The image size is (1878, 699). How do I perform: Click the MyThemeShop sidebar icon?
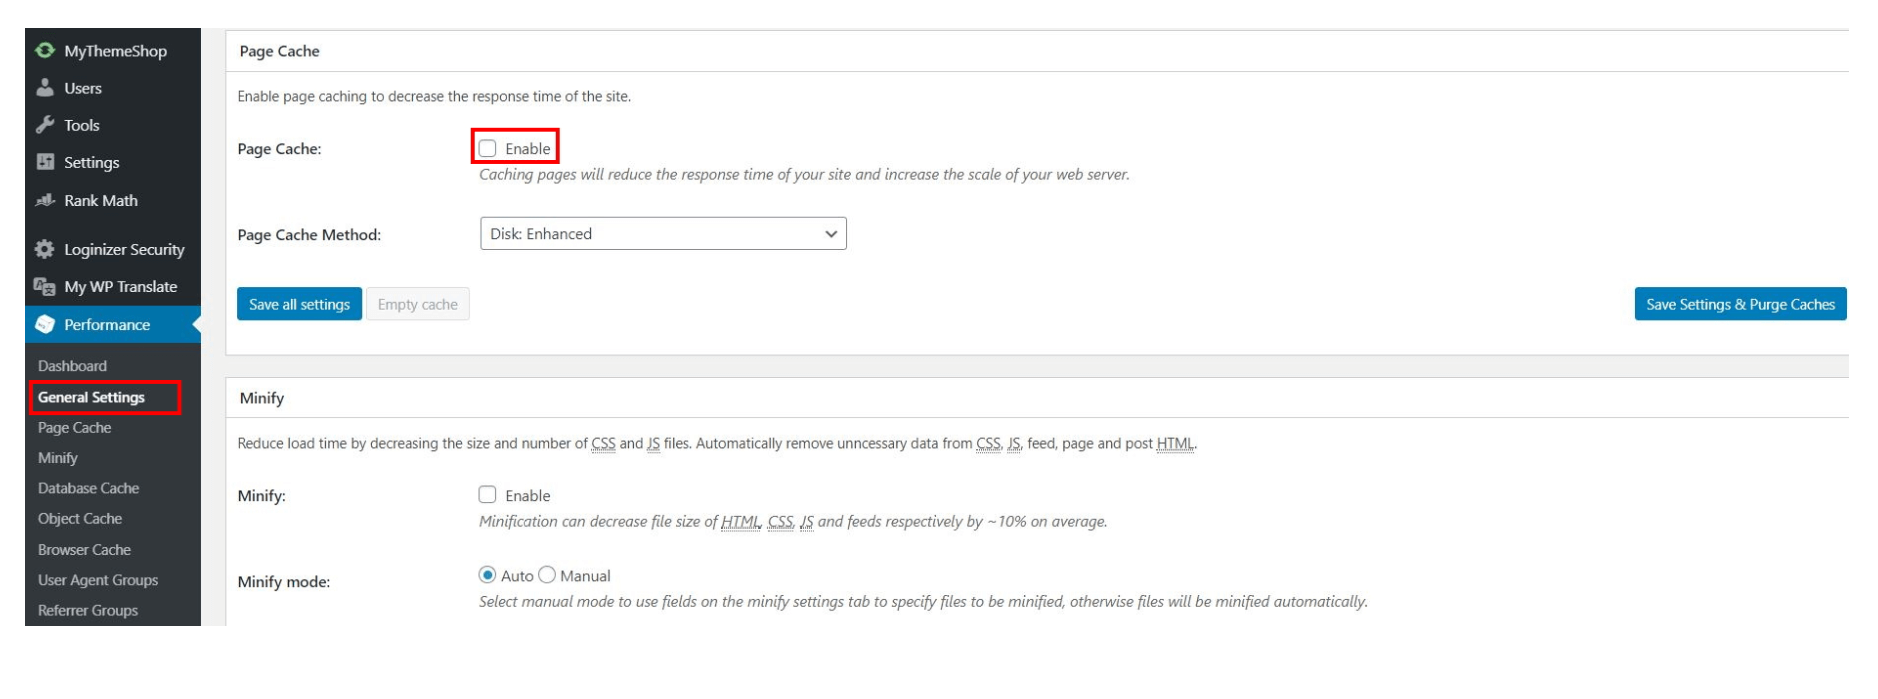(45, 50)
